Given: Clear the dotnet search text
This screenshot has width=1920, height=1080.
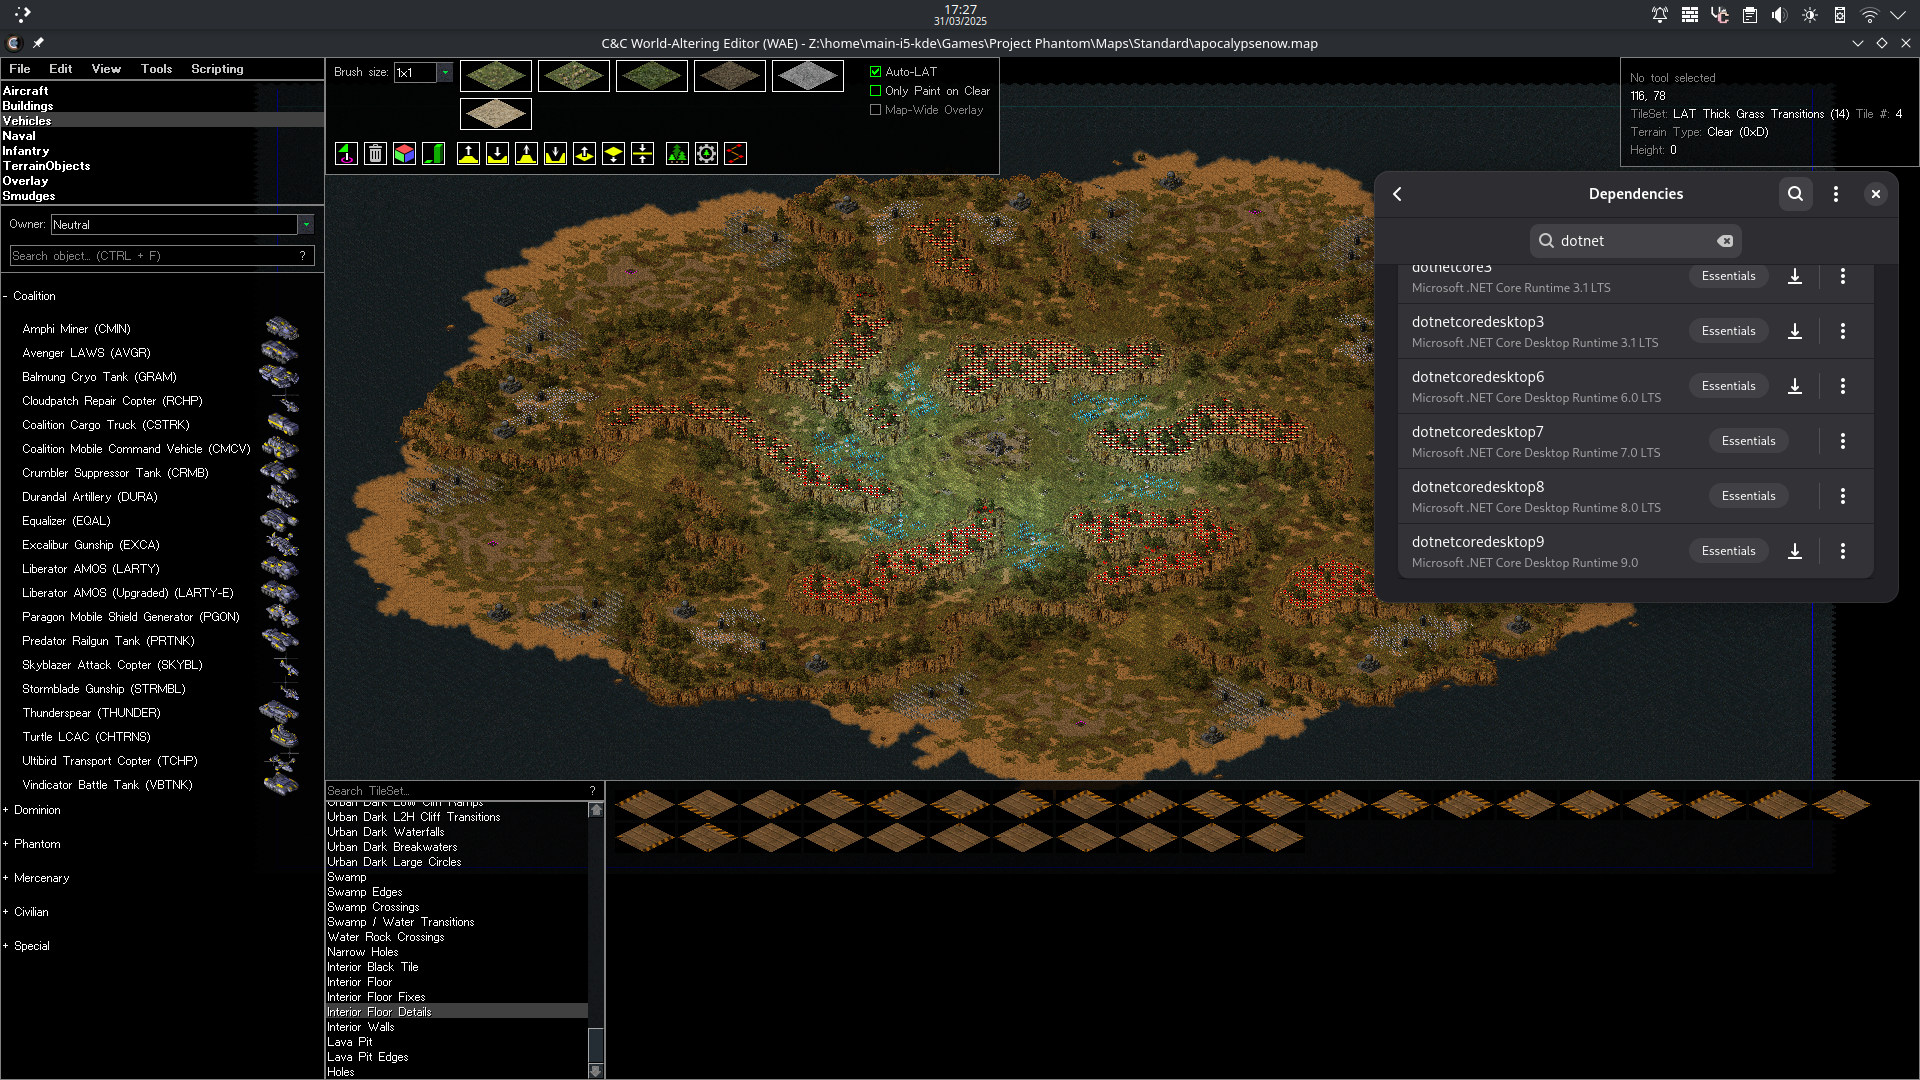Looking at the screenshot, I should pyautogui.click(x=1725, y=241).
